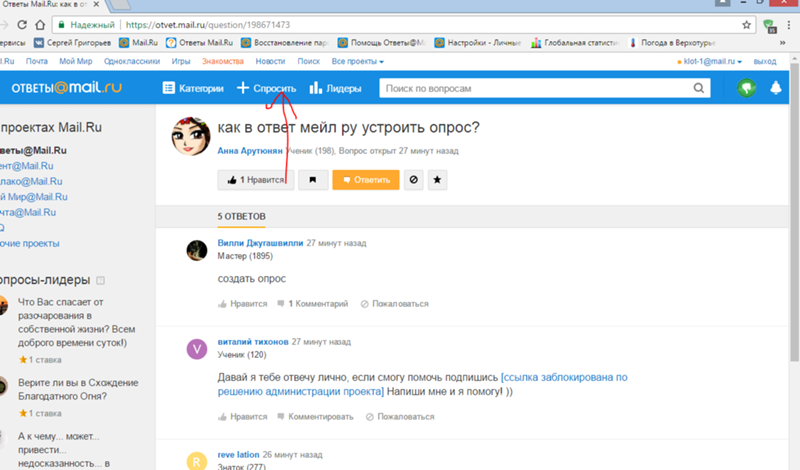Open 1 Комментарий under Вилли's answer
The height and width of the screenshot is (470, 800).
tap(313, 304)
